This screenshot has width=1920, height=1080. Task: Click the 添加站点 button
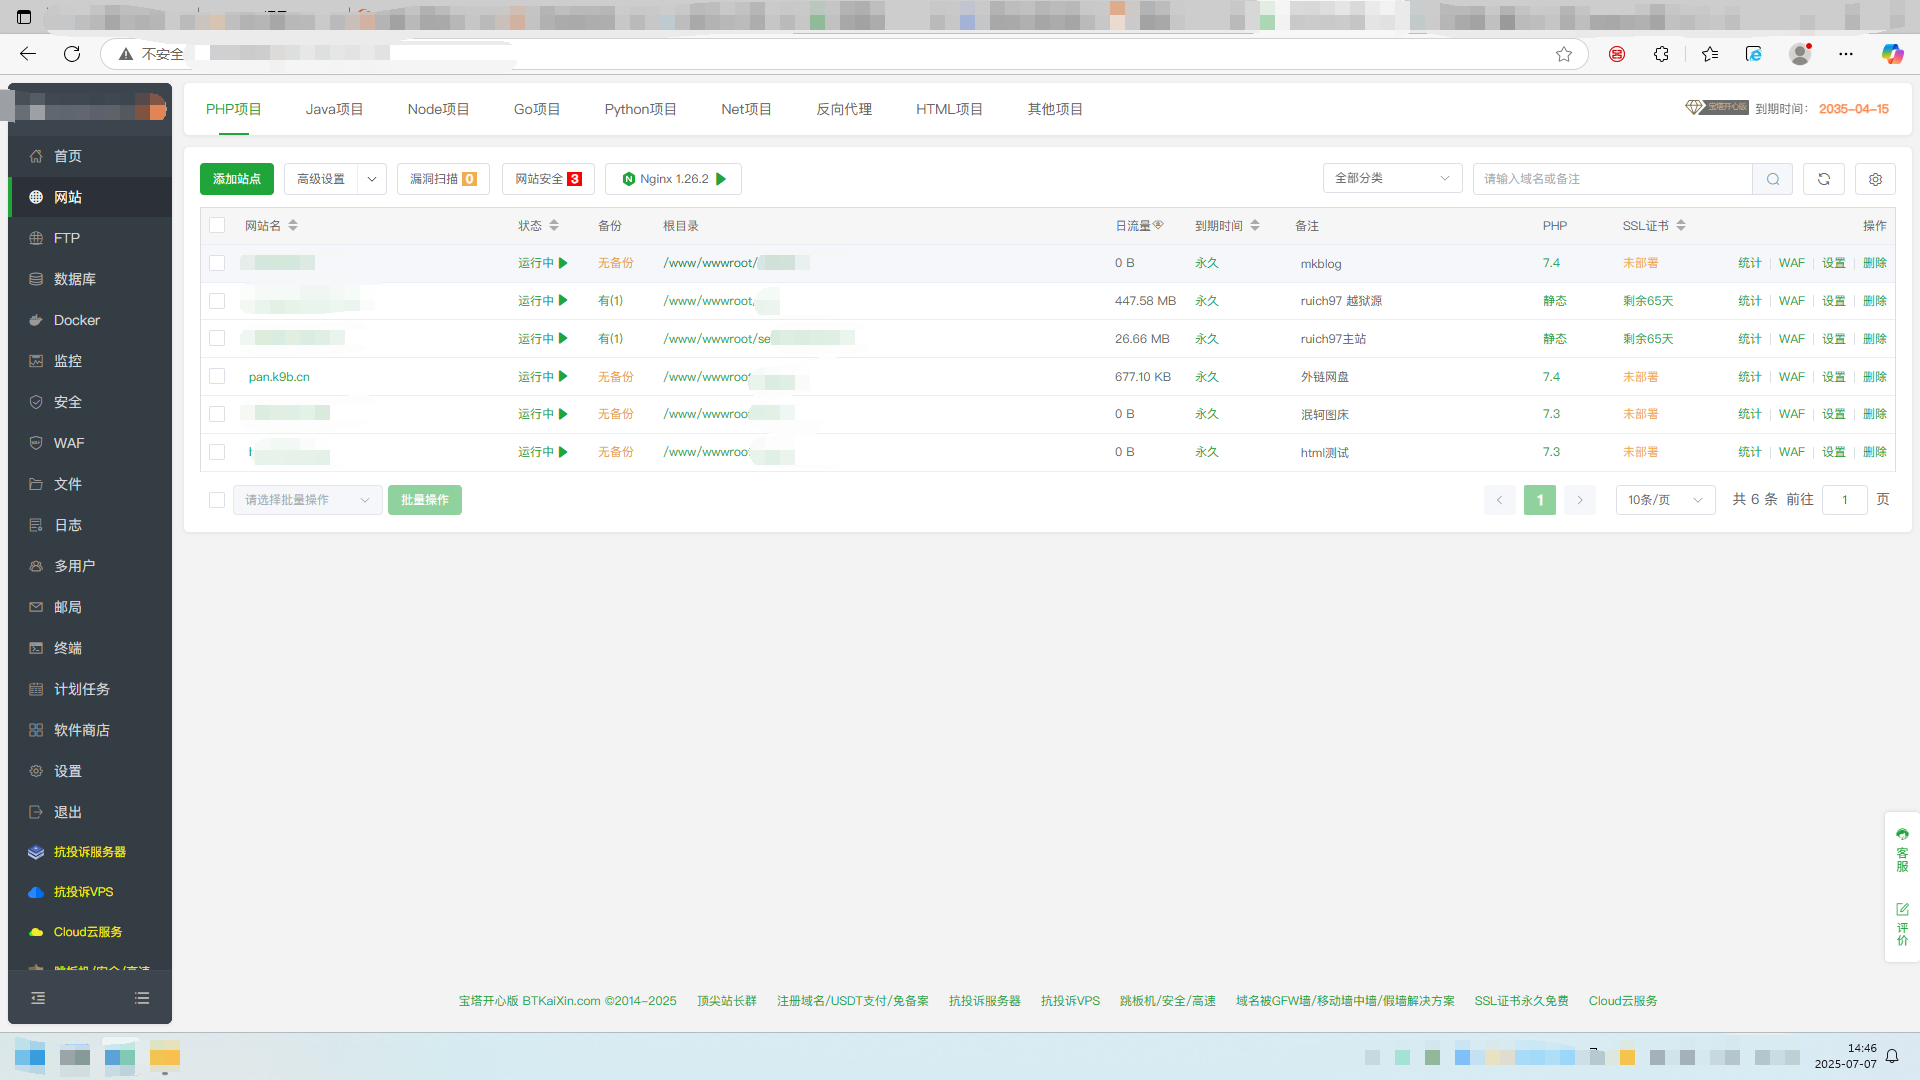pos(237,179)
